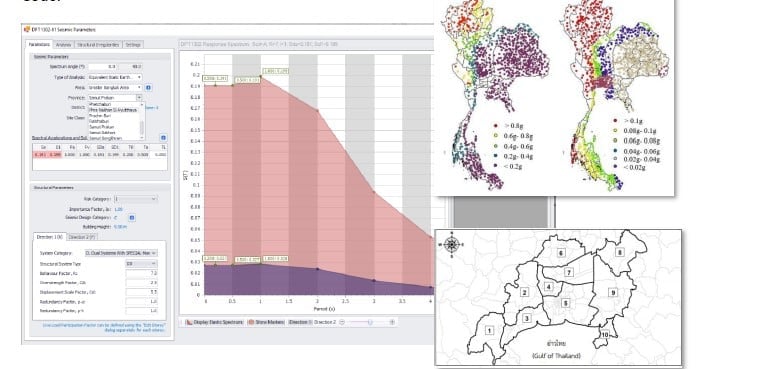
Task: Toggle Direction 1 spectrum display under chart
Action: pos(300,322)
